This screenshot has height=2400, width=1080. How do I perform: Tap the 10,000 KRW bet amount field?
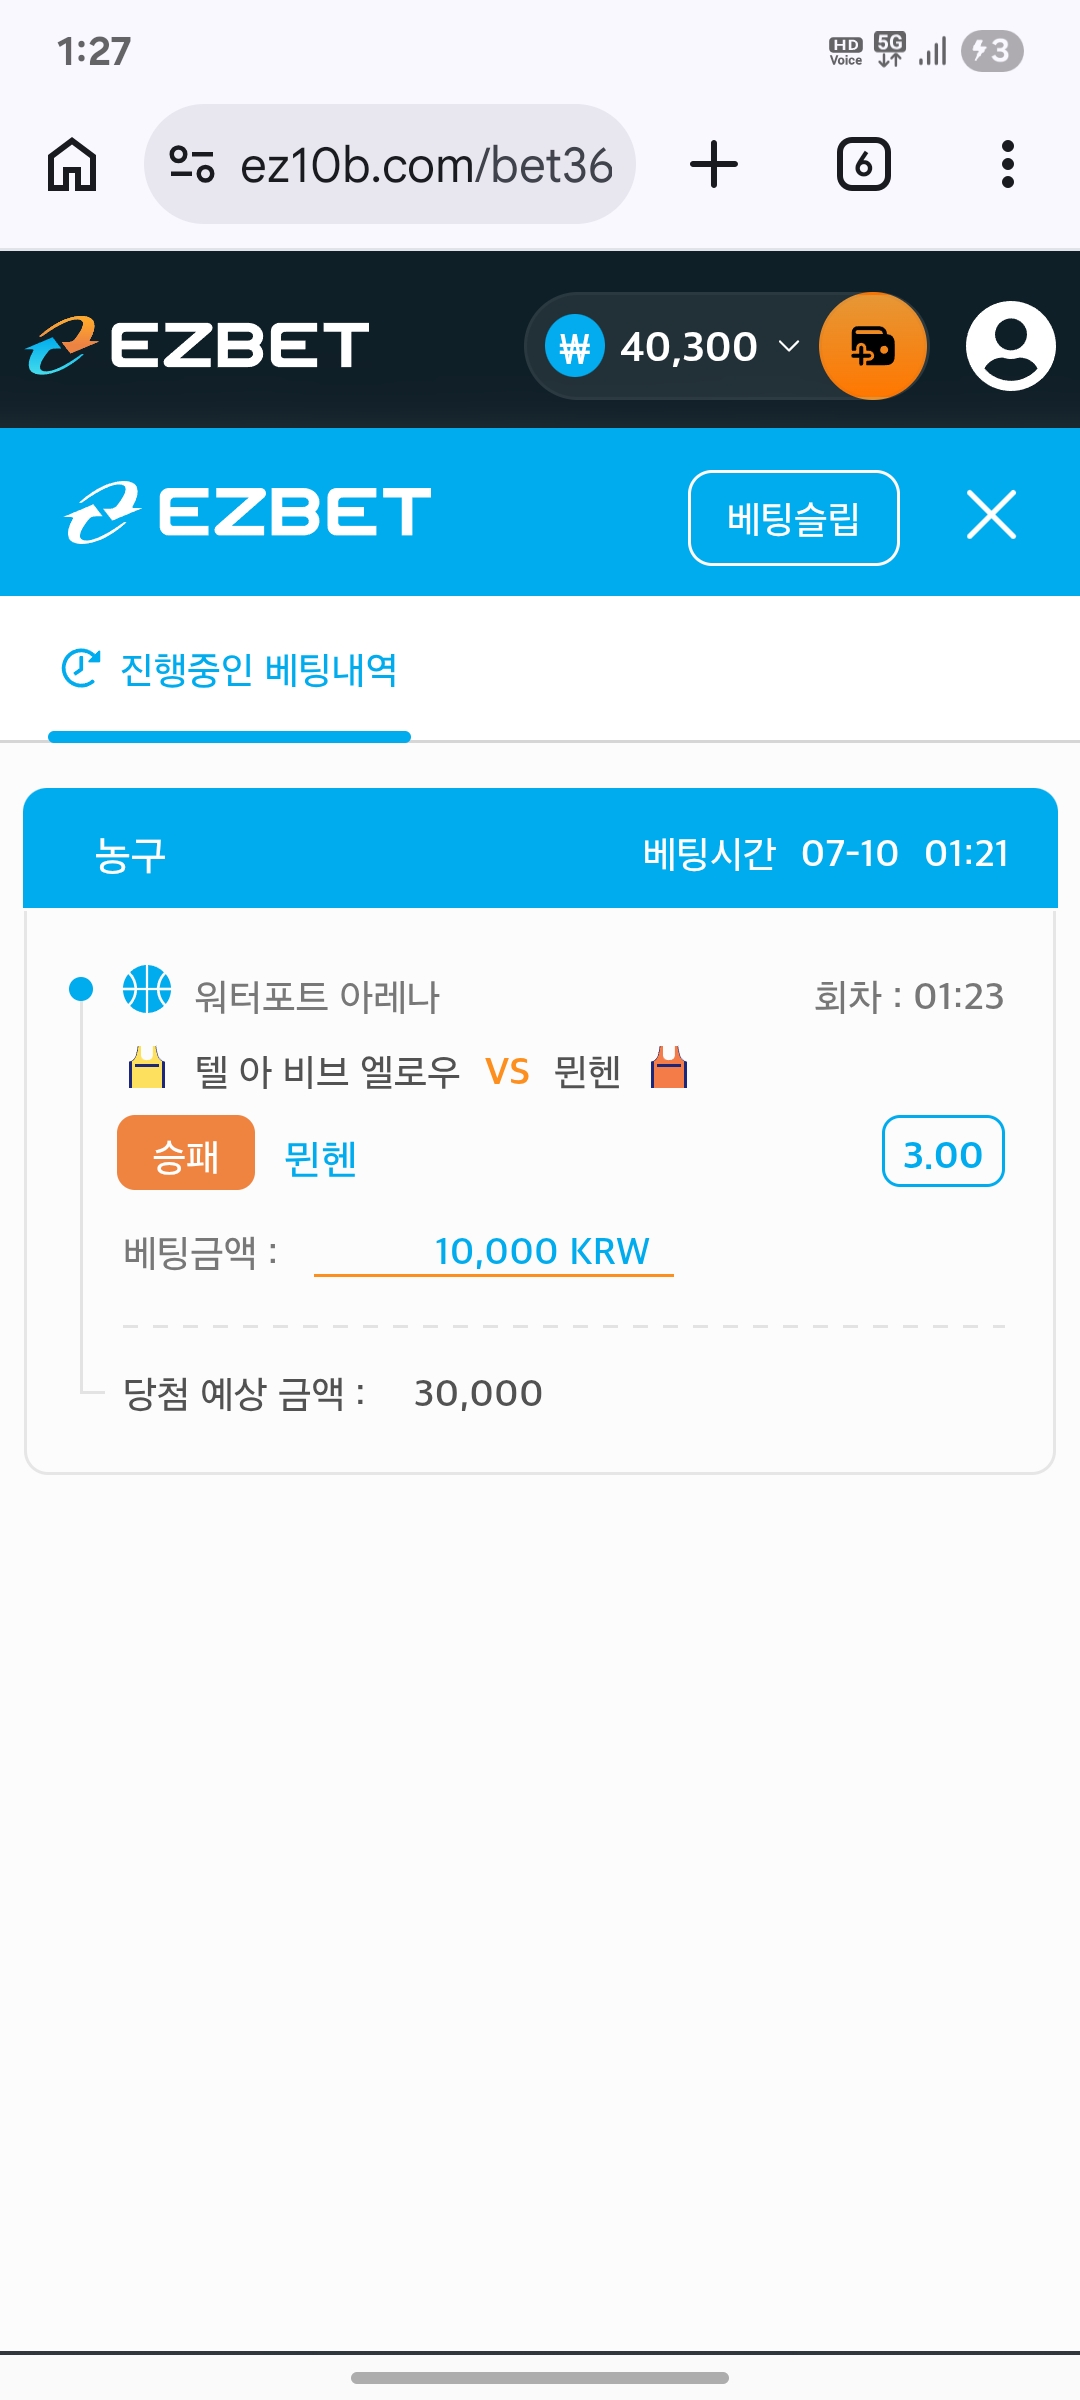click(494, 1251)
